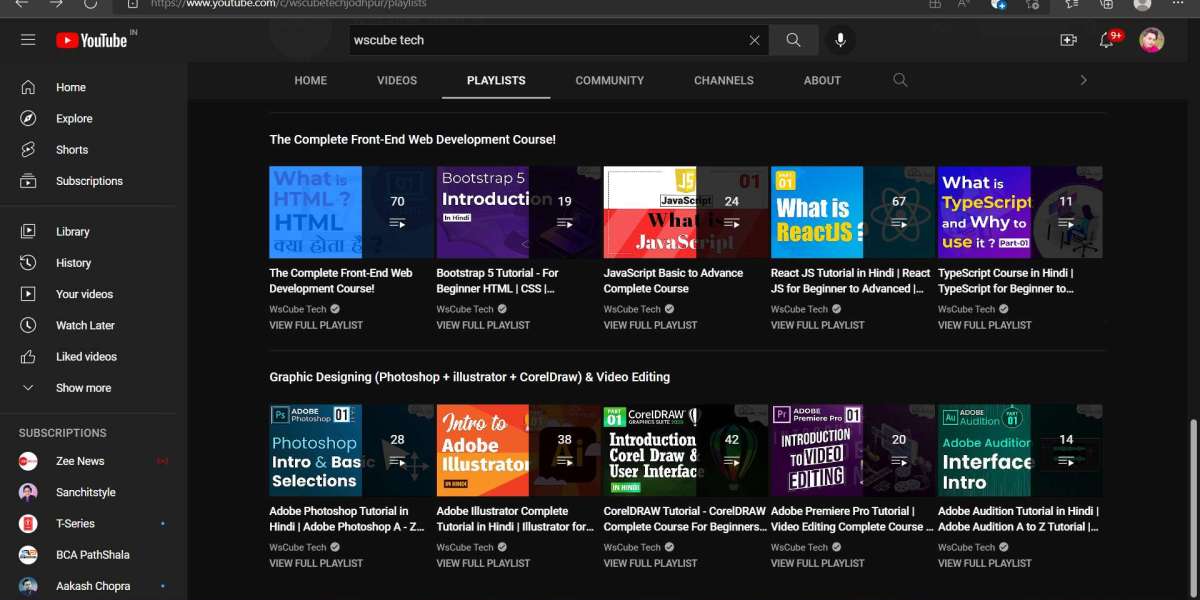Open the Photoshop Intro & Basic Selections thumbnail

352,450
